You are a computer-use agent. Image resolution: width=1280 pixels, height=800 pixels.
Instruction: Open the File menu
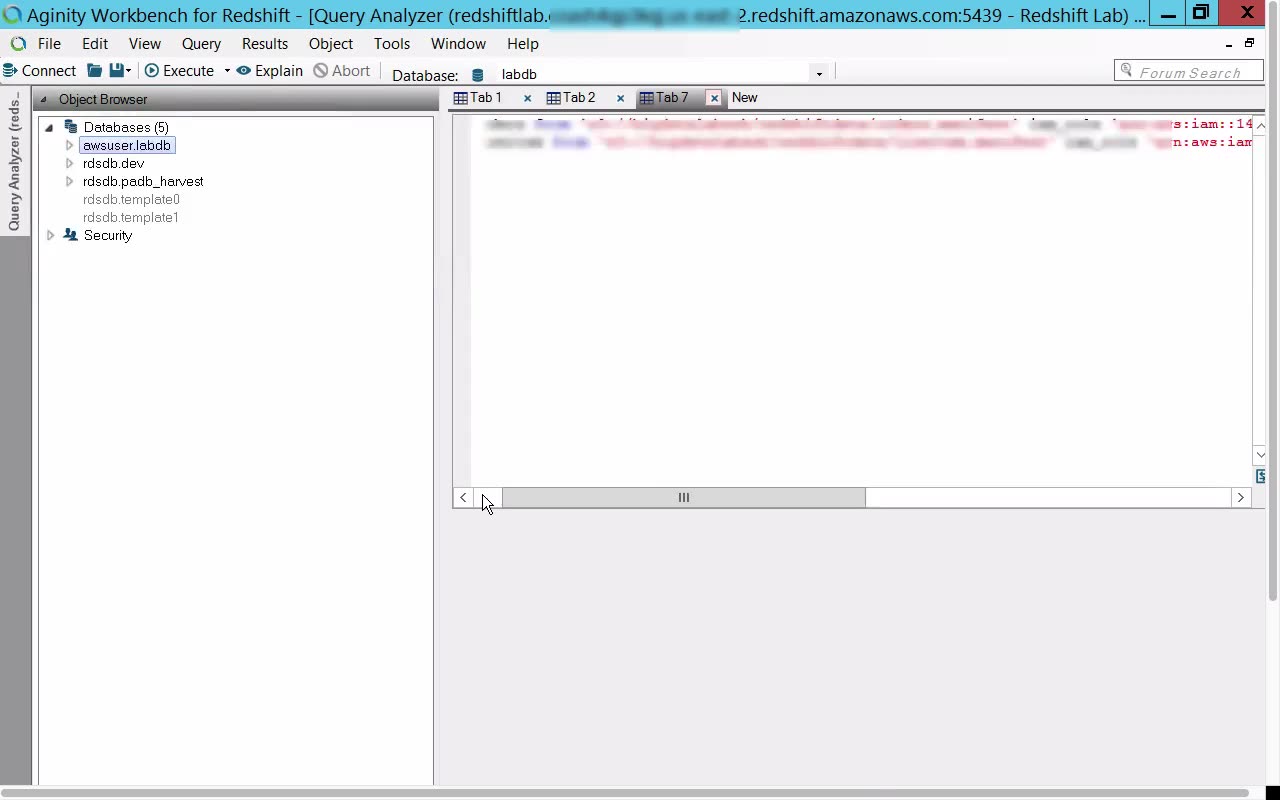[x=49, y=44]
